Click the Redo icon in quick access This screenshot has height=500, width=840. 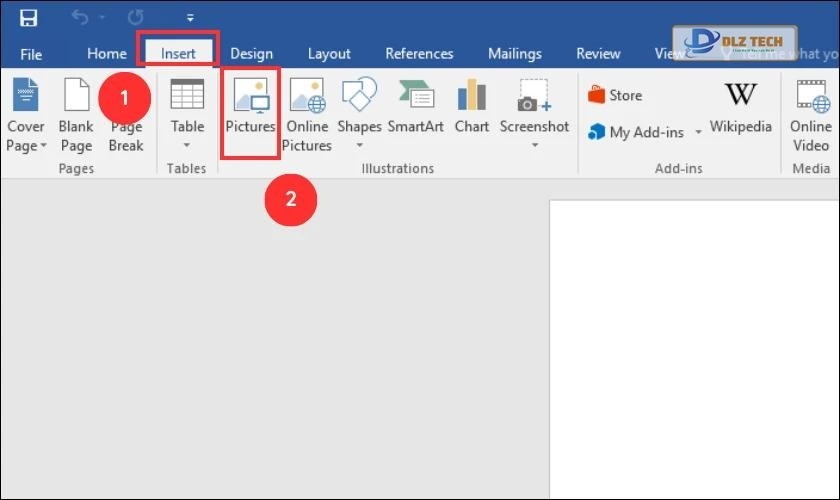pyautogui.click(x=137, y=18)
